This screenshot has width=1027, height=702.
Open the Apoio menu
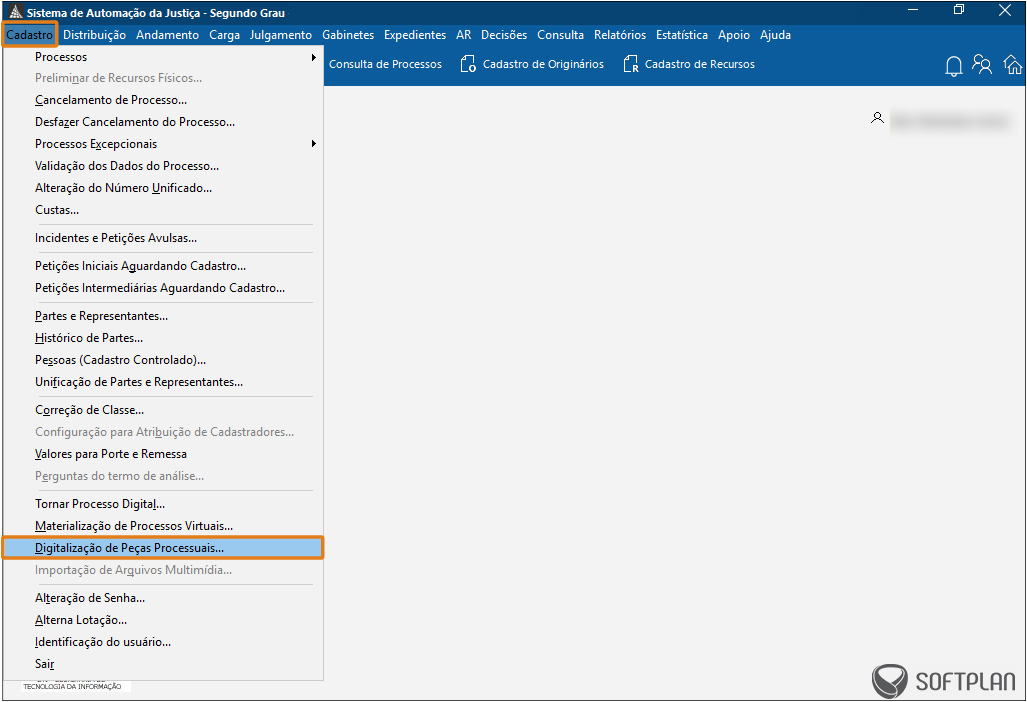coord(734,35)
